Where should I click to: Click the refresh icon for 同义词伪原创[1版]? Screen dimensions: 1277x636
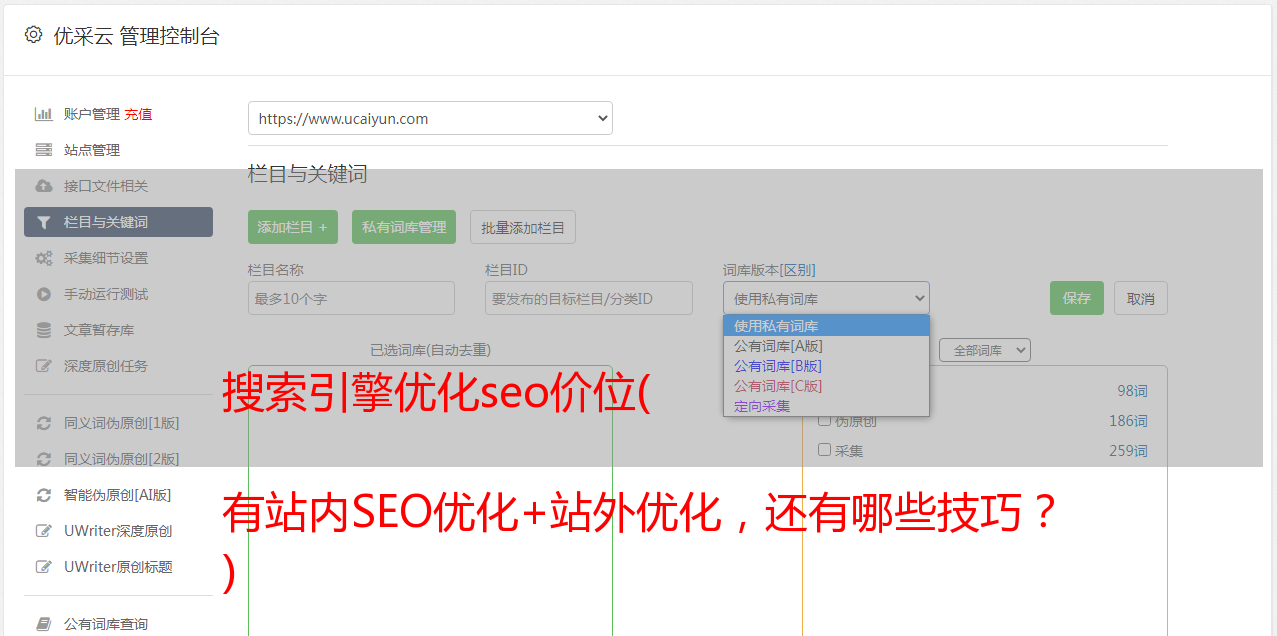point(43,423)
